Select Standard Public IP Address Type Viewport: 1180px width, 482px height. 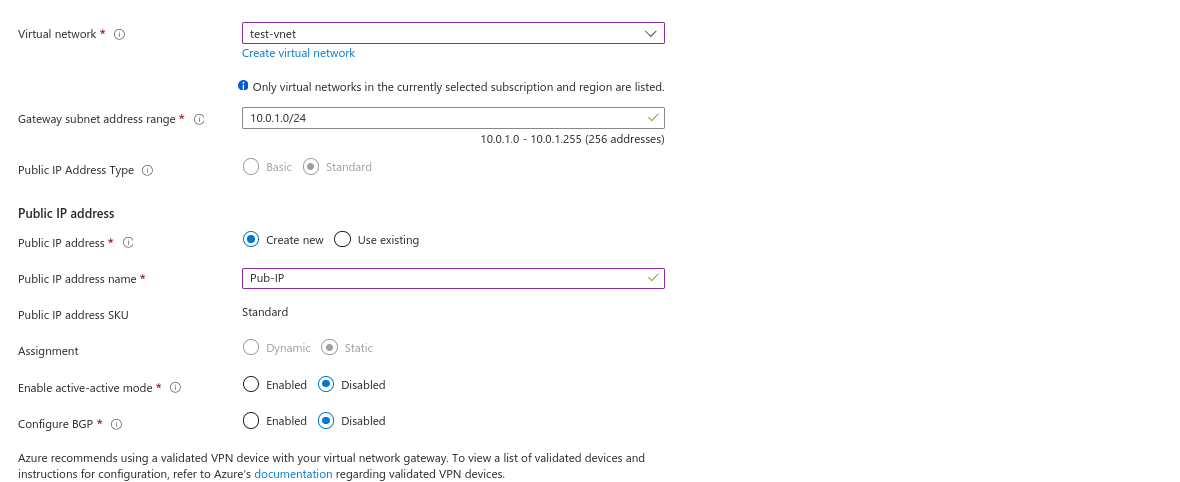pyautogui.click(x=311, y=167)
